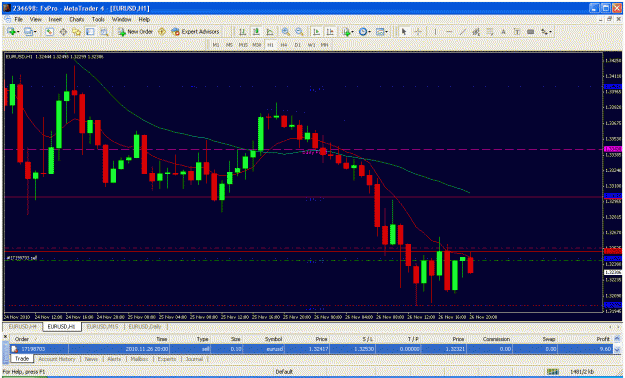Switch chart to Bar Chart style

(x=242, y=32)
